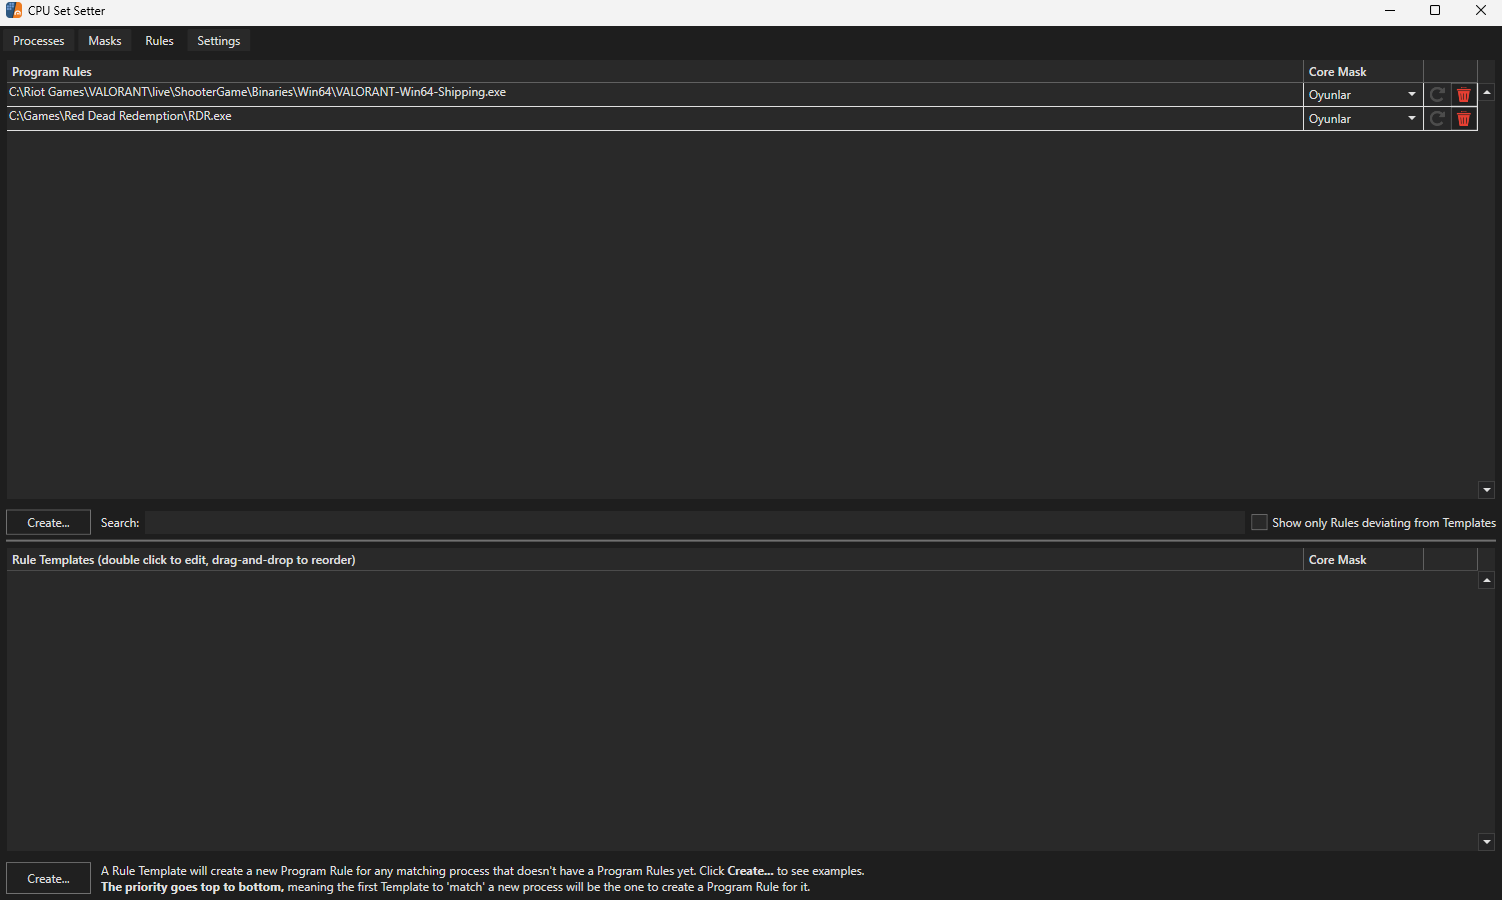Click Create button for Rule Templates
Screen dimensions: 1502x900
pos(48,878)
